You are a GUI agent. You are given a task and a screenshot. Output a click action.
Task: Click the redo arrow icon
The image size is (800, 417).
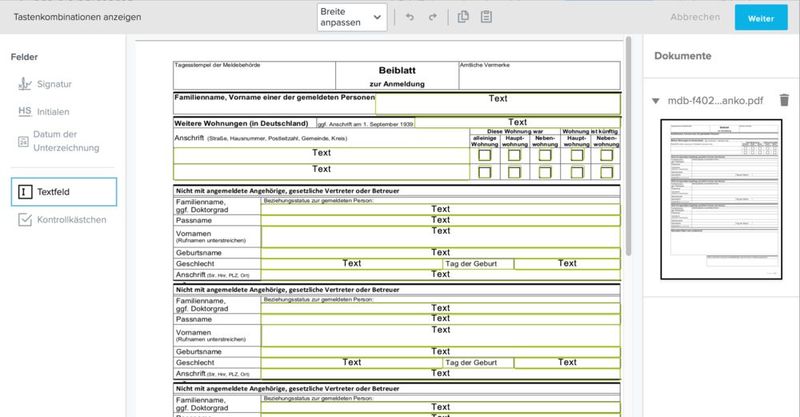click(x=432, y=17)
